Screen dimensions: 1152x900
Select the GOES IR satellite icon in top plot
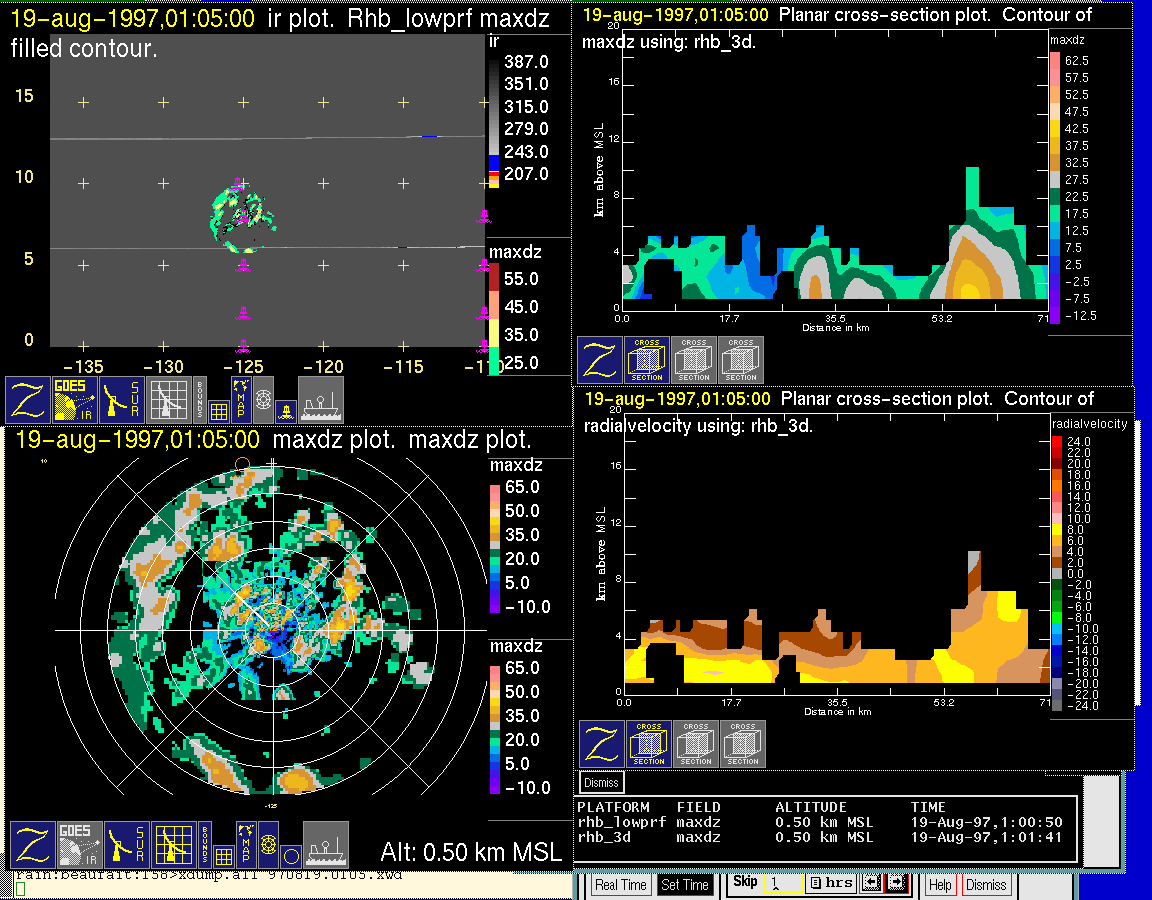(76, 399)
